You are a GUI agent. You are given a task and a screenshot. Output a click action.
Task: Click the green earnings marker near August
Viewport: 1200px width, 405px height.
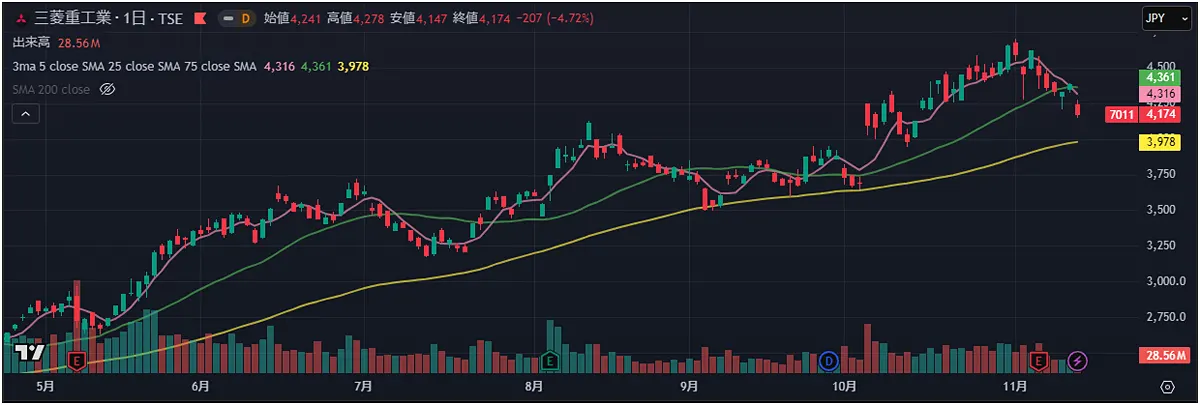click(x=549, y=359)
